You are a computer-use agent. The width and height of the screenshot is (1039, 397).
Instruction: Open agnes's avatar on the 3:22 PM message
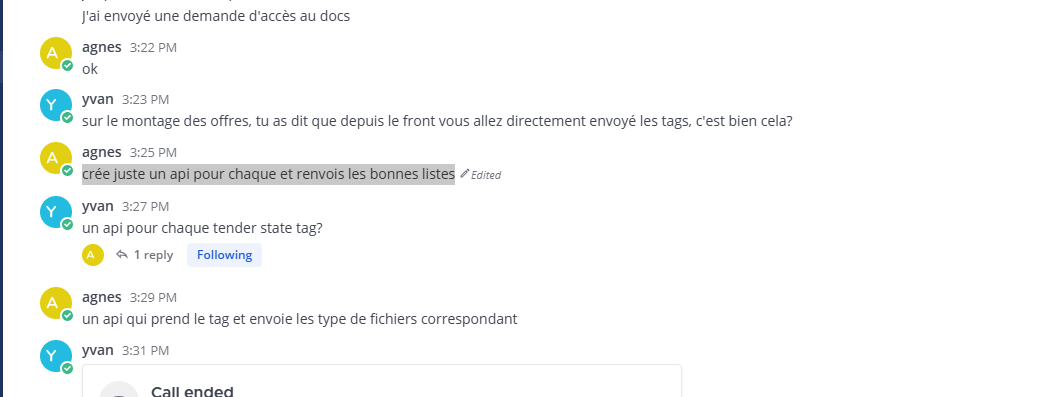56,53
